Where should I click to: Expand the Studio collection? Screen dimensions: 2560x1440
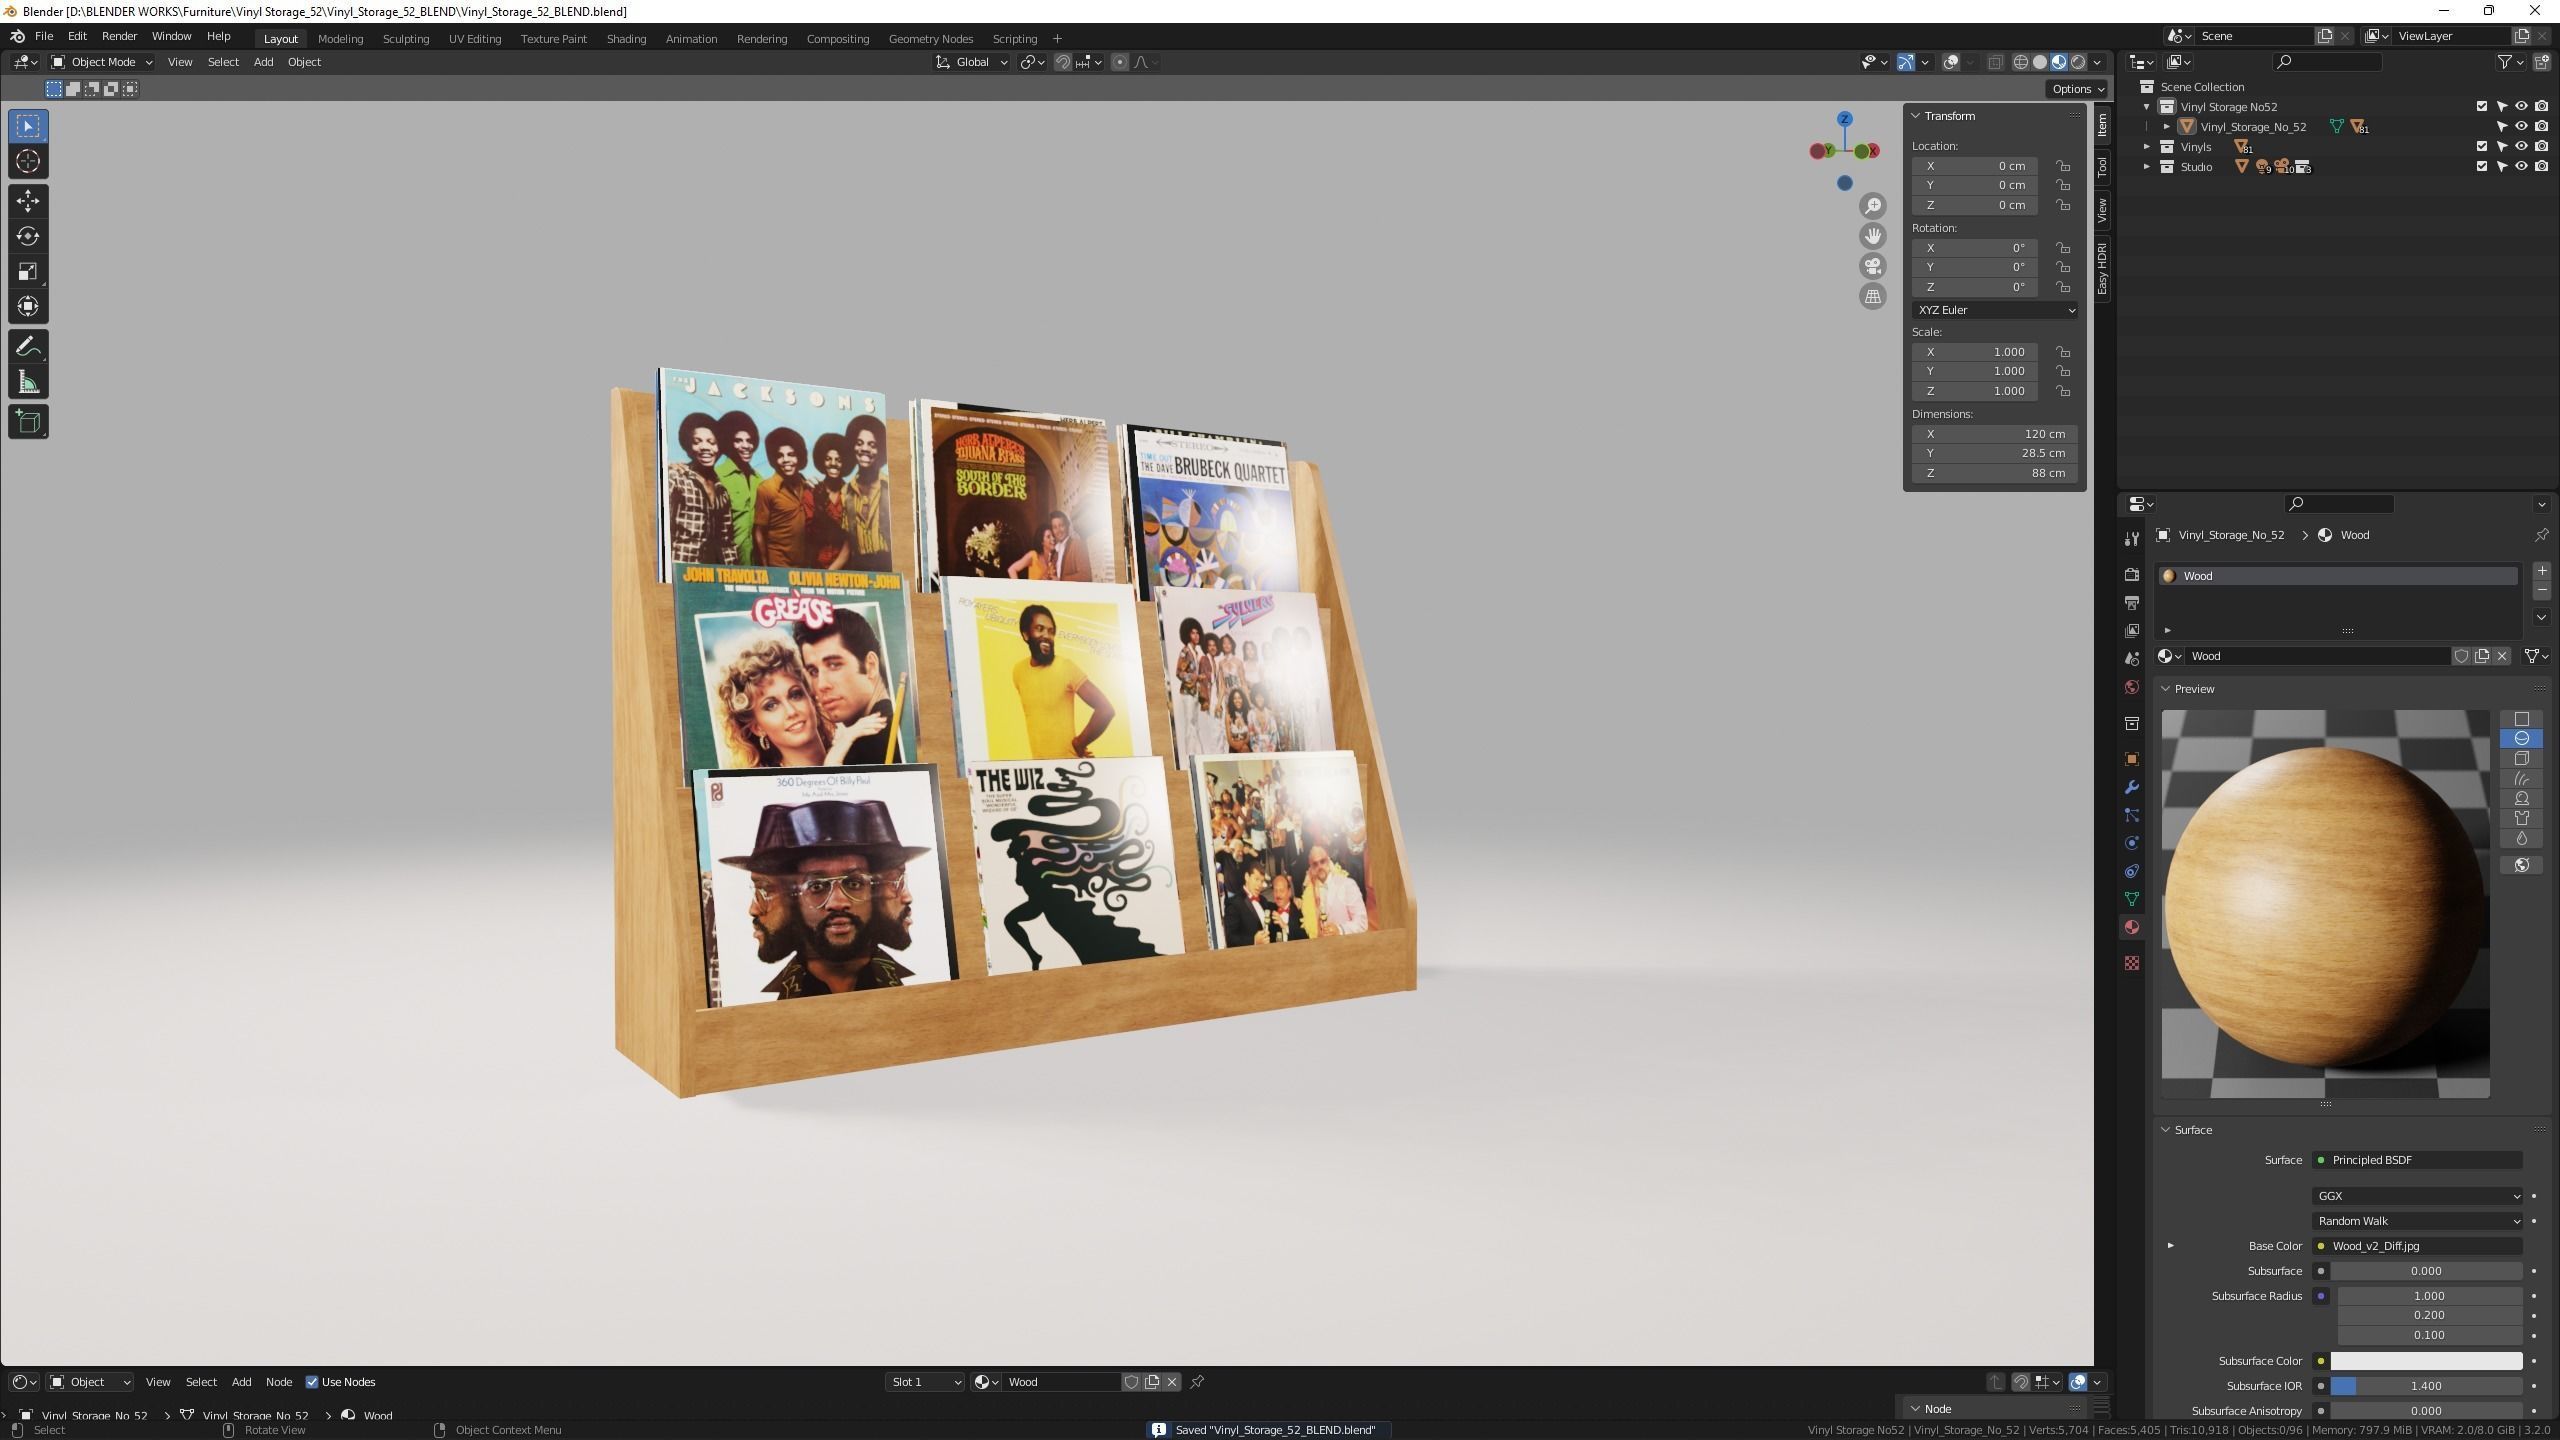click(x=2146, y=167)
